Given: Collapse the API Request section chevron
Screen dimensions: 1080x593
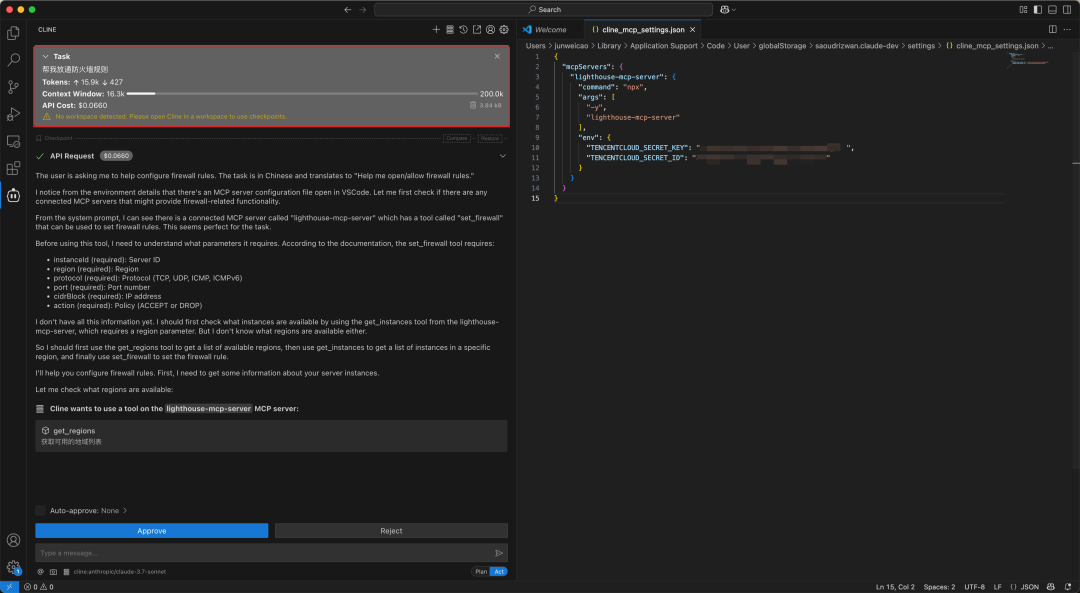Looking at the screenshot, I should [x=503, y=156].
